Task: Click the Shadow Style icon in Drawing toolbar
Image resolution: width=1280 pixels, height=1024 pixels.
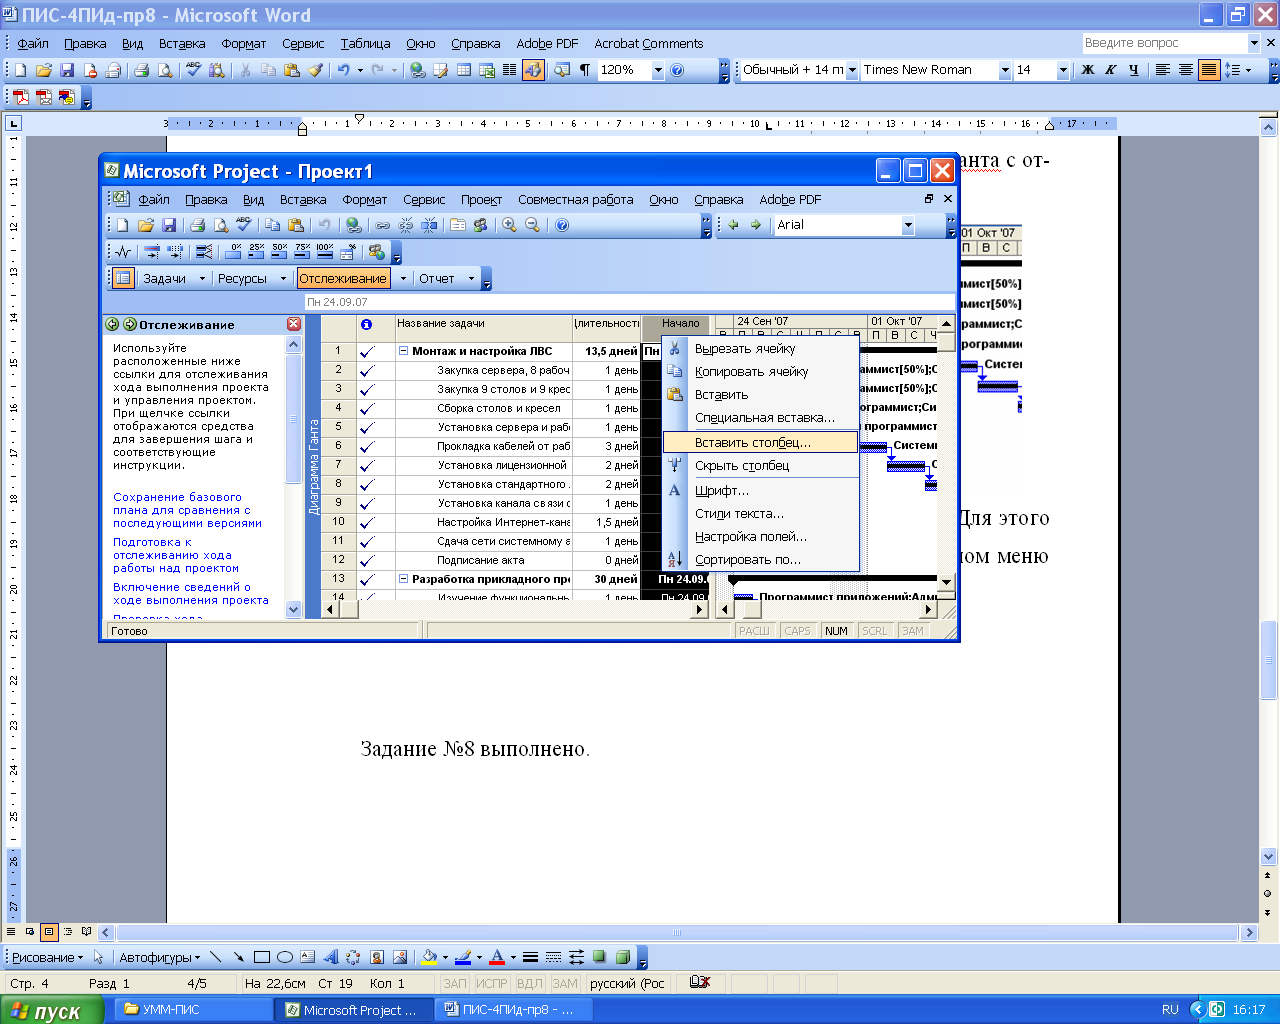Action: pos(600,957)
